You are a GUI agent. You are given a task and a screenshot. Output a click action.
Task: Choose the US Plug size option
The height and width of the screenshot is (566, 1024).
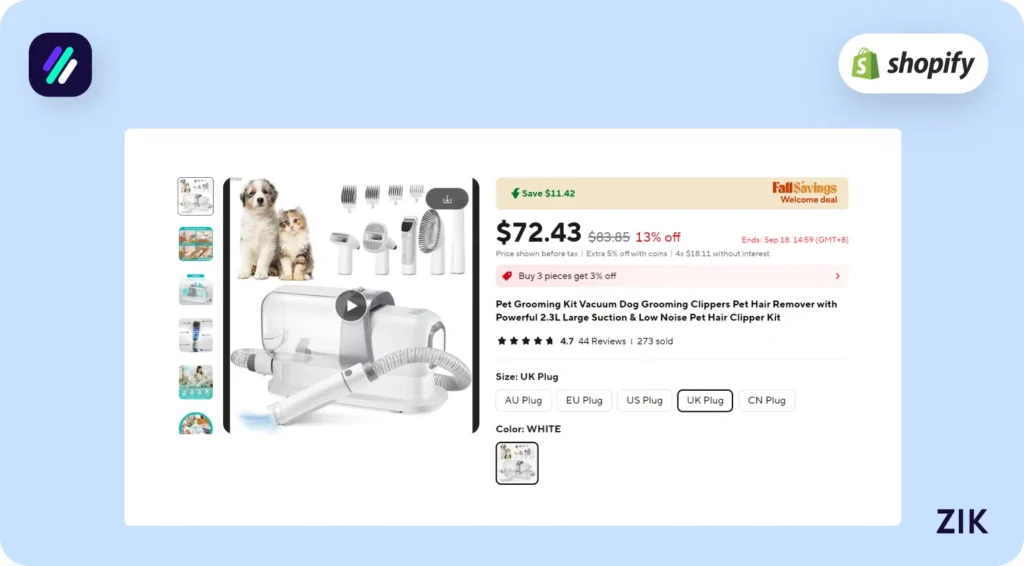pos(644,400)
